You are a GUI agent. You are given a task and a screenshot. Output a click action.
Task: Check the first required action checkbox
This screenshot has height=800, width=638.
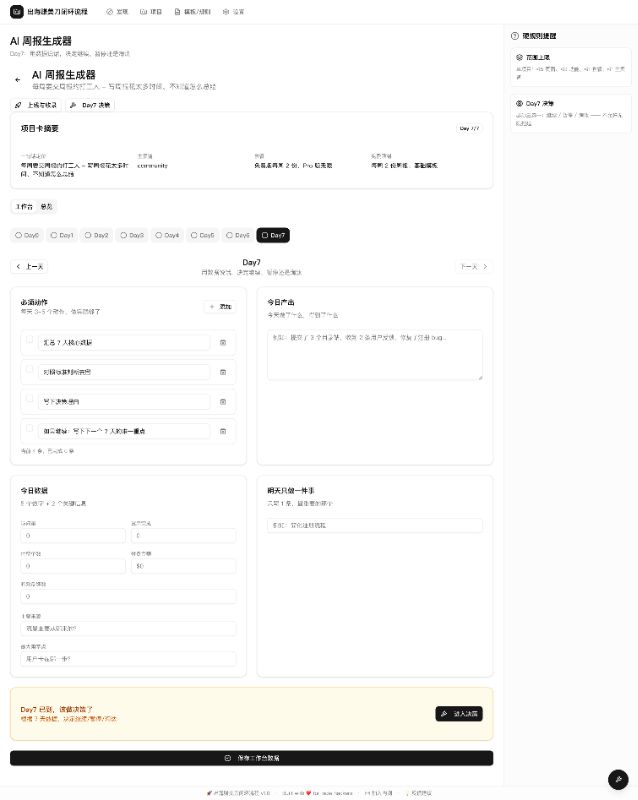coord(30,339)
